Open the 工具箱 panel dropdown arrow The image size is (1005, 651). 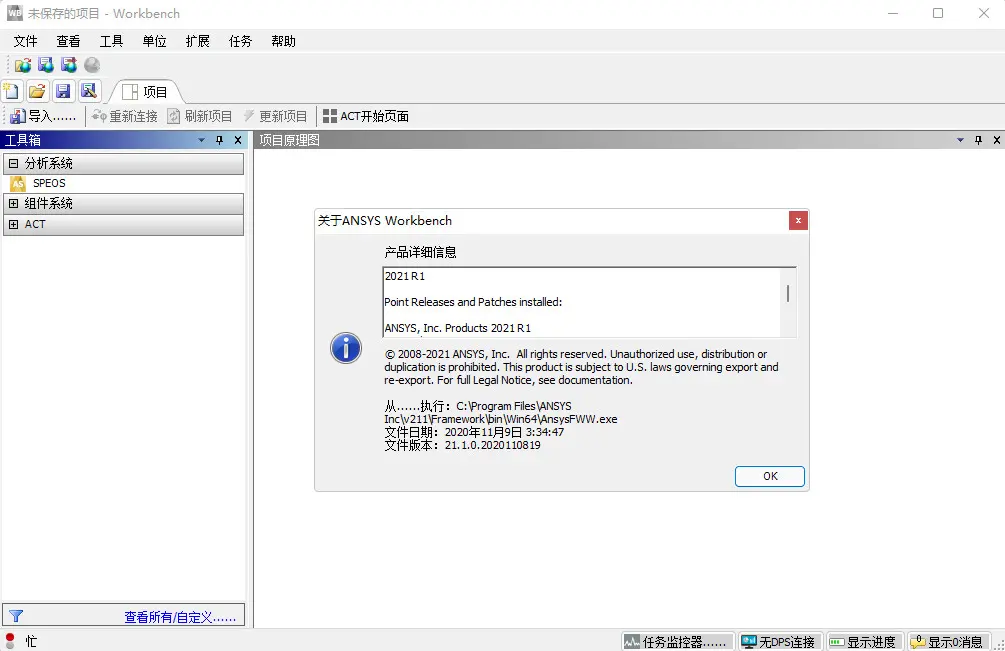pyautogui.click(x=201, y=140)
